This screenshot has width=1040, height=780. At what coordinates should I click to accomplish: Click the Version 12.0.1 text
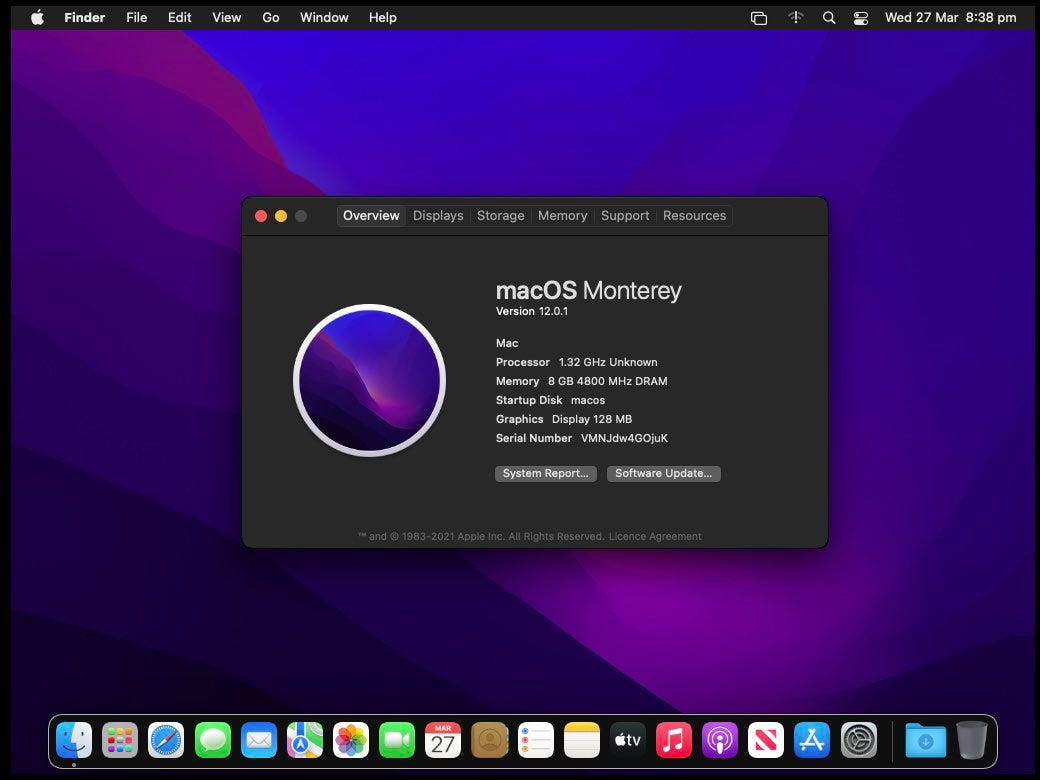click(532, 311)
